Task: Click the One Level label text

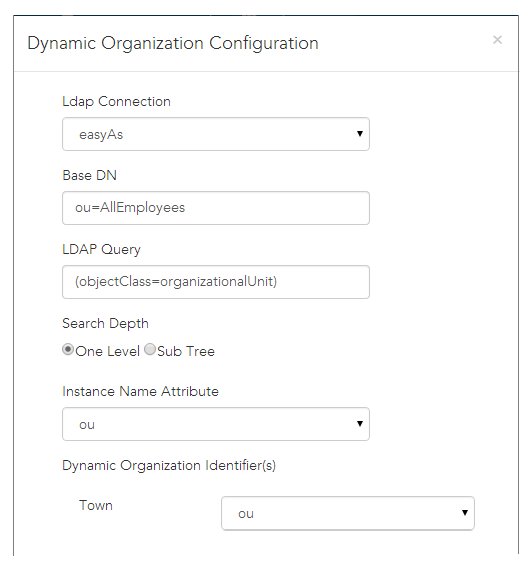Action: (x=108, y=351)
